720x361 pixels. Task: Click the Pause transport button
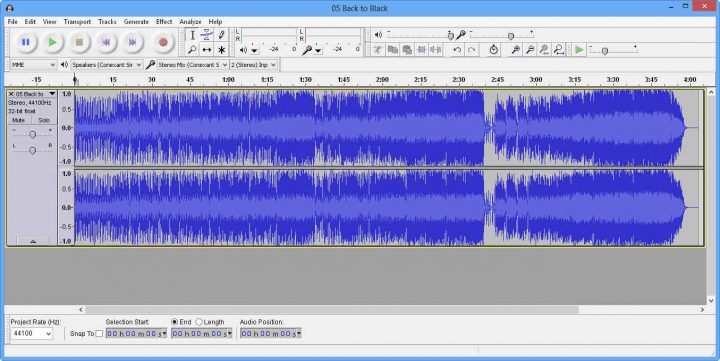26,42
